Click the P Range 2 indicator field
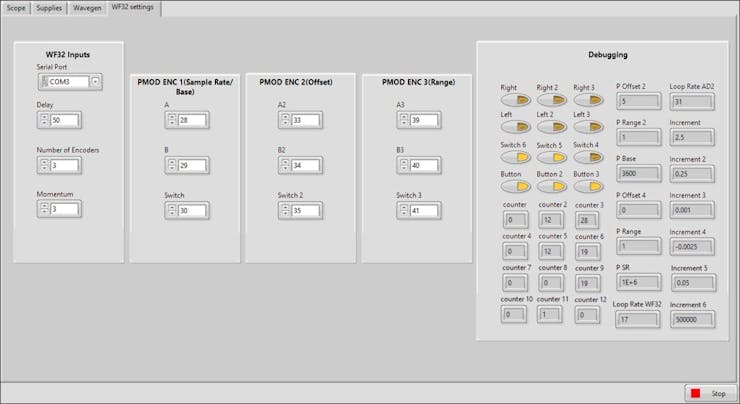Viewport: 740px width, 404px height. (x=639, y=137)
